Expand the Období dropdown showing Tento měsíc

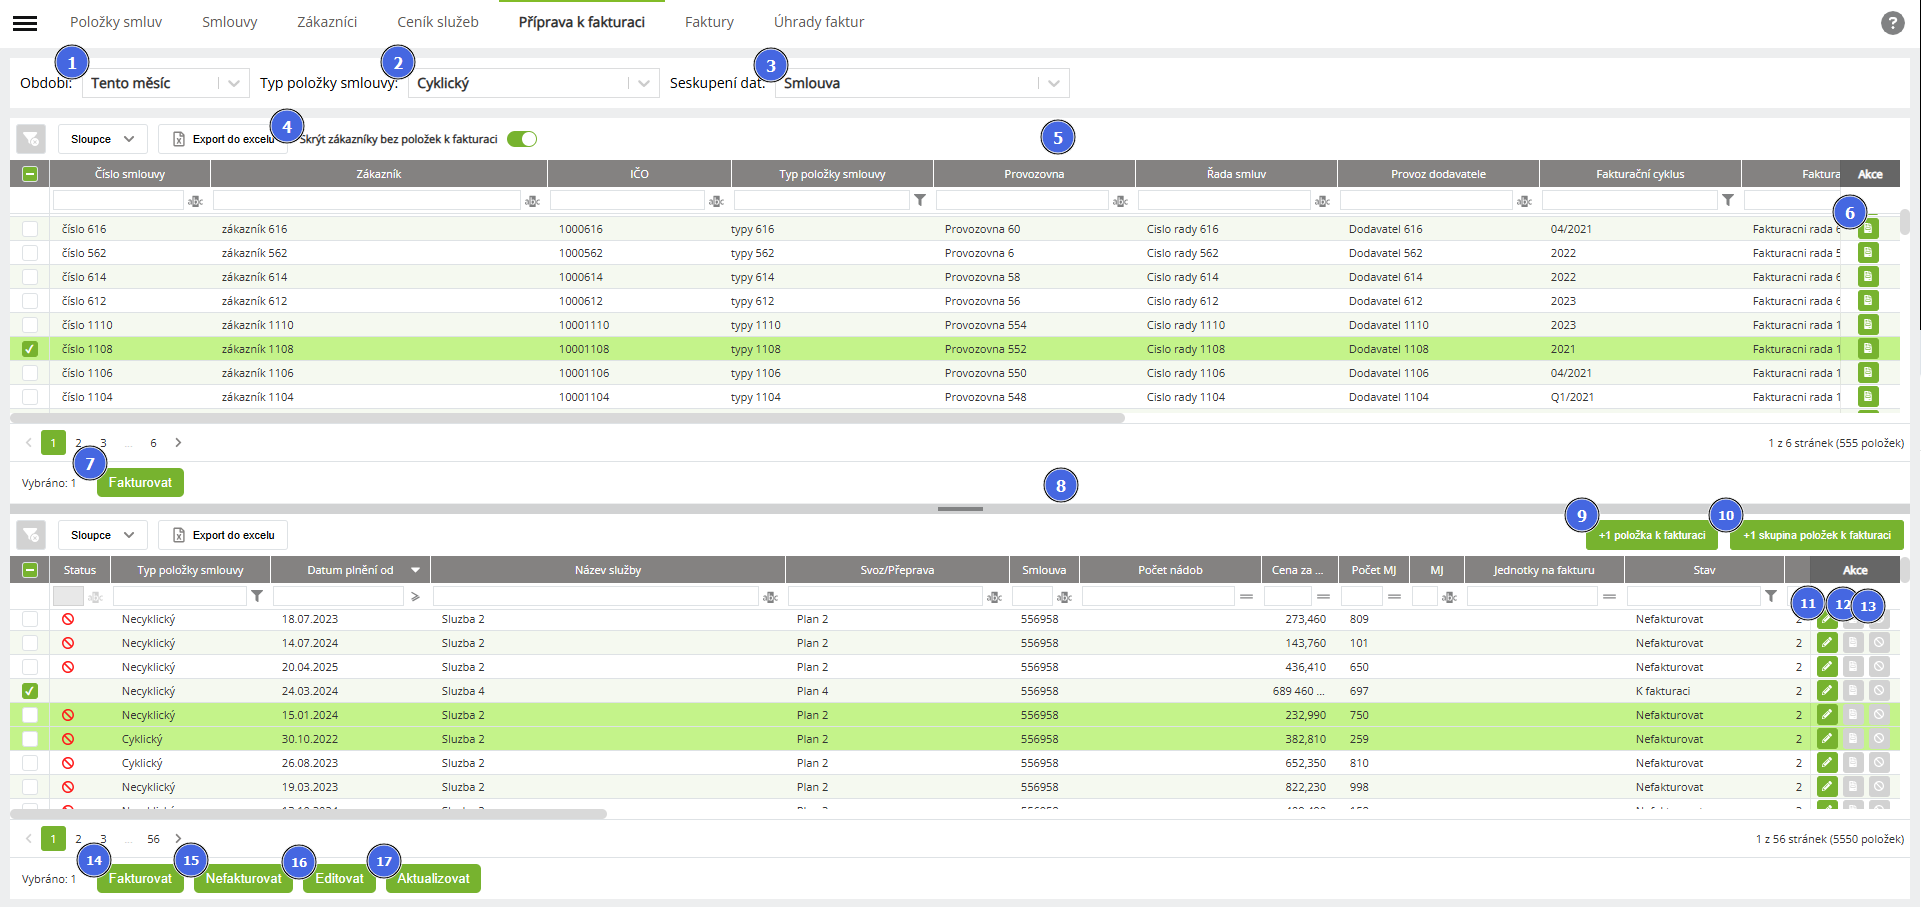[x=233, y=83]
